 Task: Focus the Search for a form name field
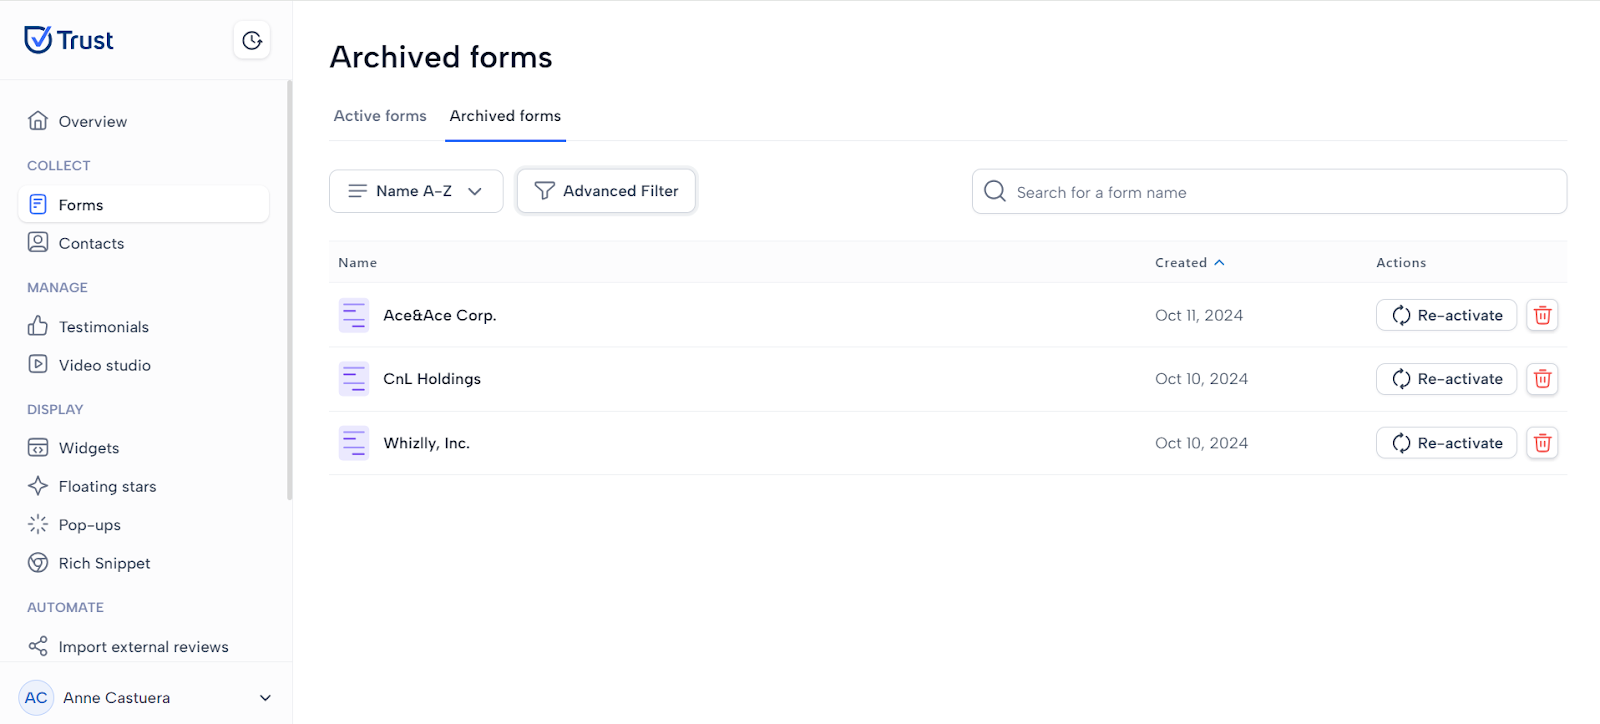click(x=1269, y=191)
